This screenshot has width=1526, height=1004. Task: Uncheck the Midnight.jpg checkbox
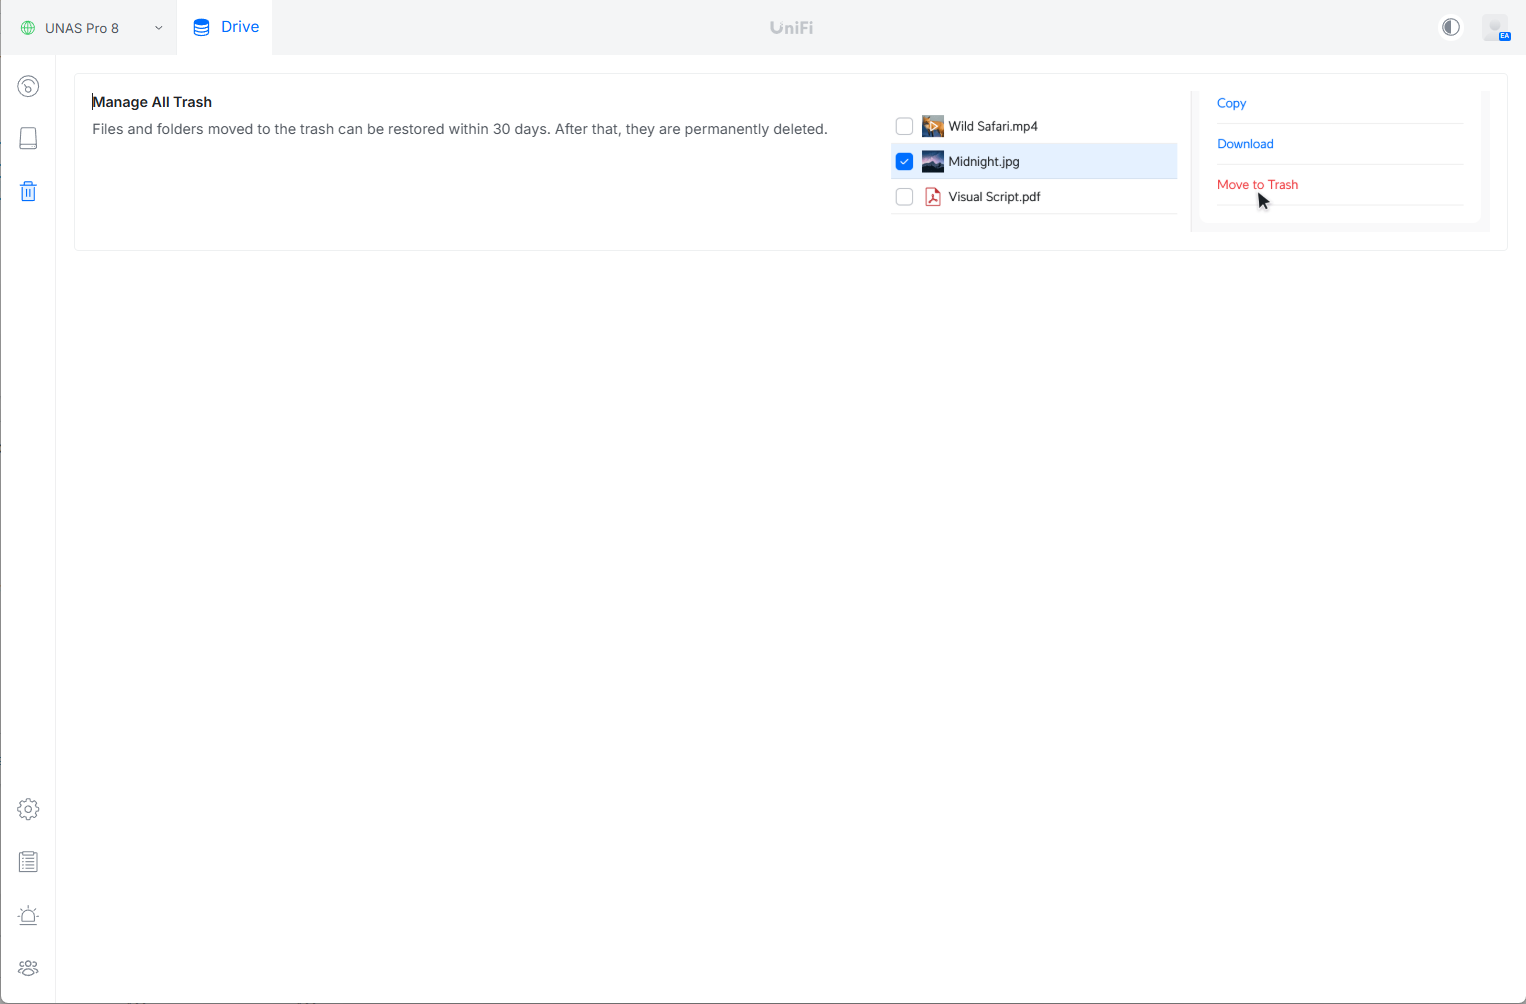coord(904,161)
